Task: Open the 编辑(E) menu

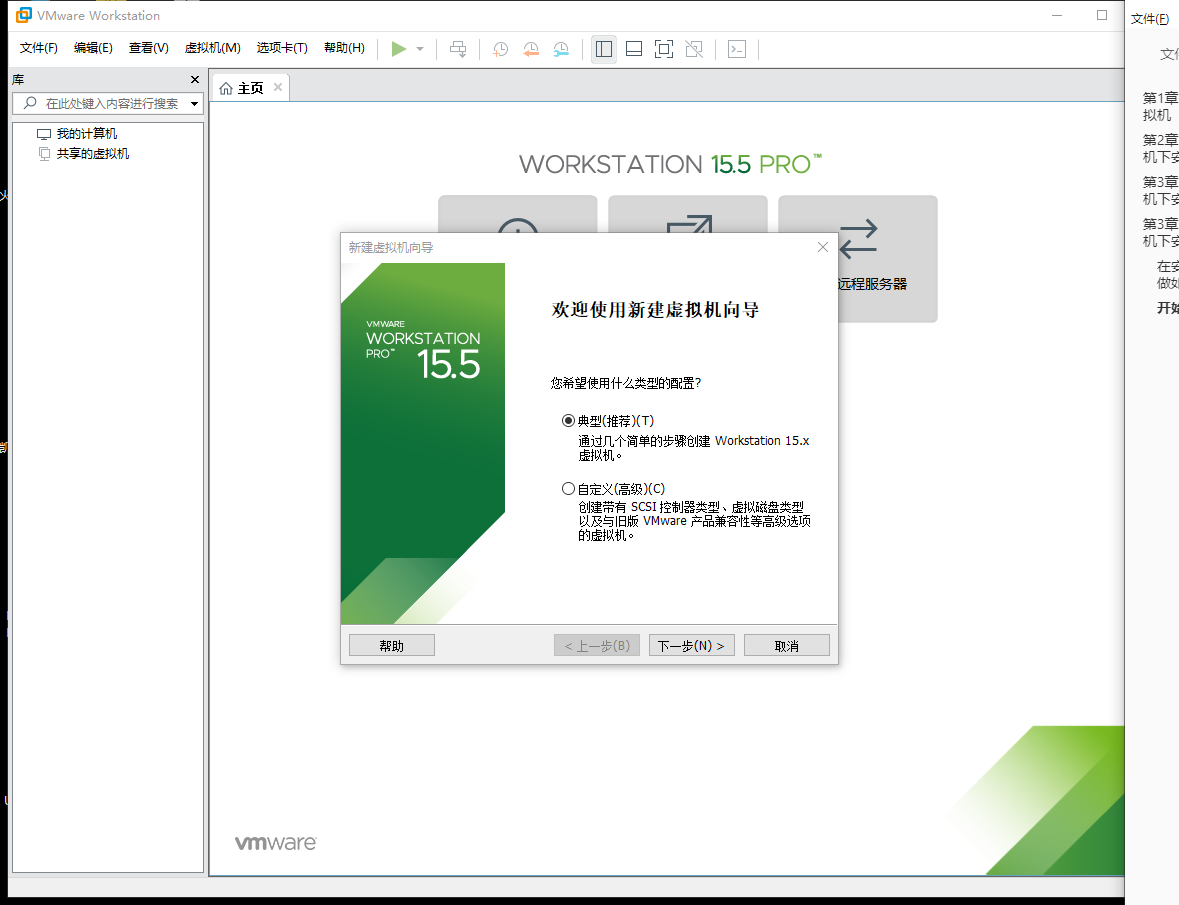Action: [93, 48]
